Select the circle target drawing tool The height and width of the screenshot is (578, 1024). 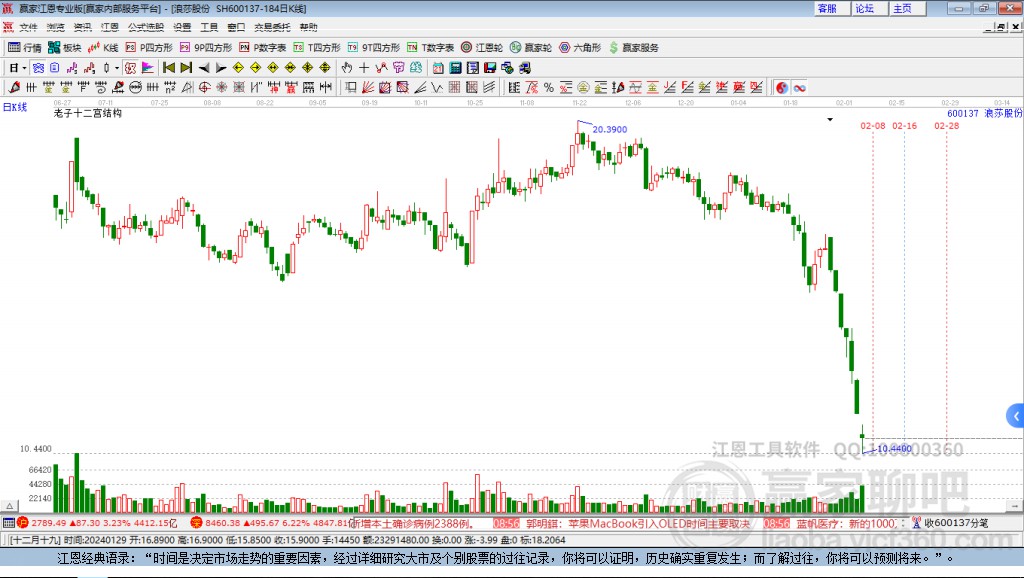pyautogui.click(x=204, y=88)
